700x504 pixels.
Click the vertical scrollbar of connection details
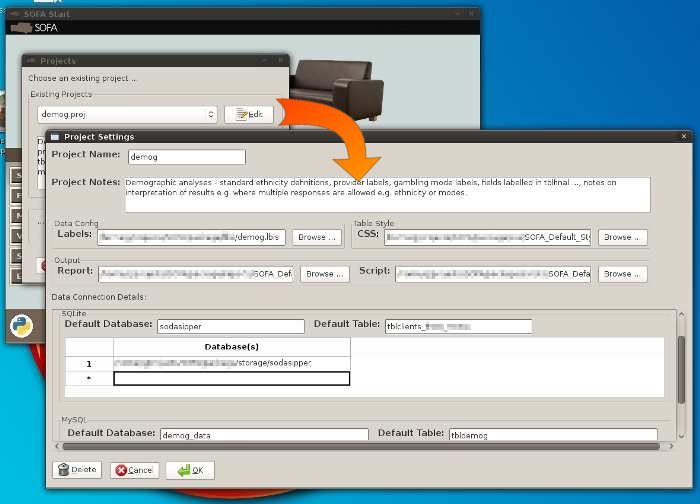[x=681, y=370]
